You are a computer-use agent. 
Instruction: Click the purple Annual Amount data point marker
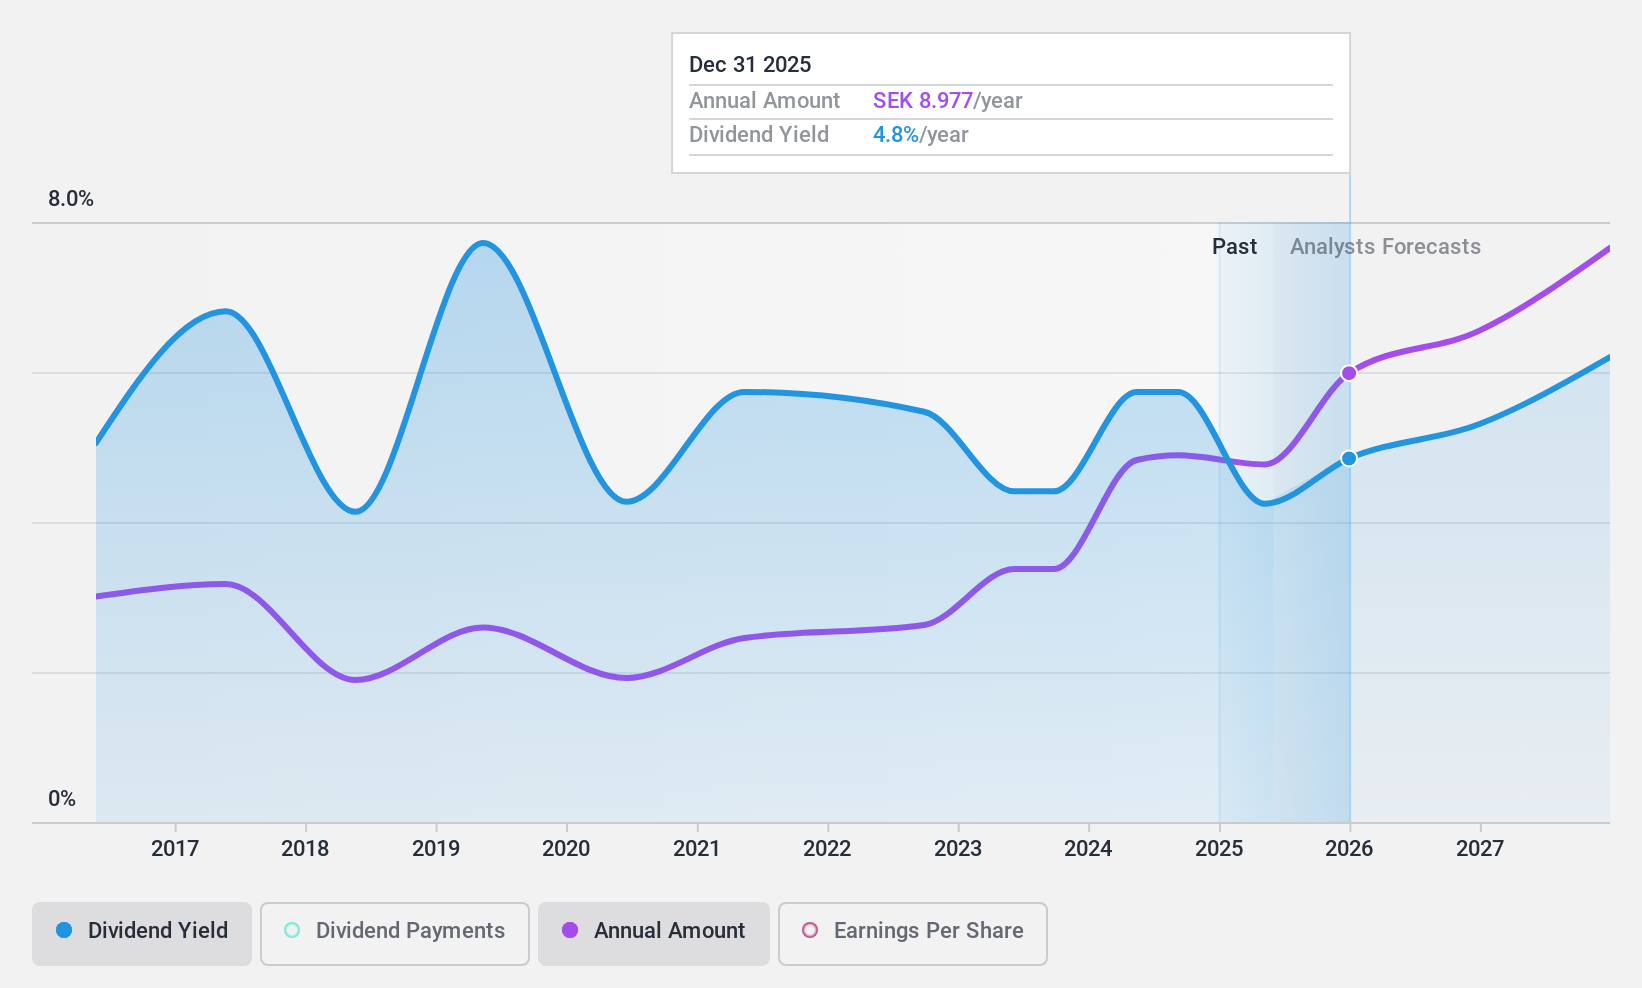tap(1349, 373)
